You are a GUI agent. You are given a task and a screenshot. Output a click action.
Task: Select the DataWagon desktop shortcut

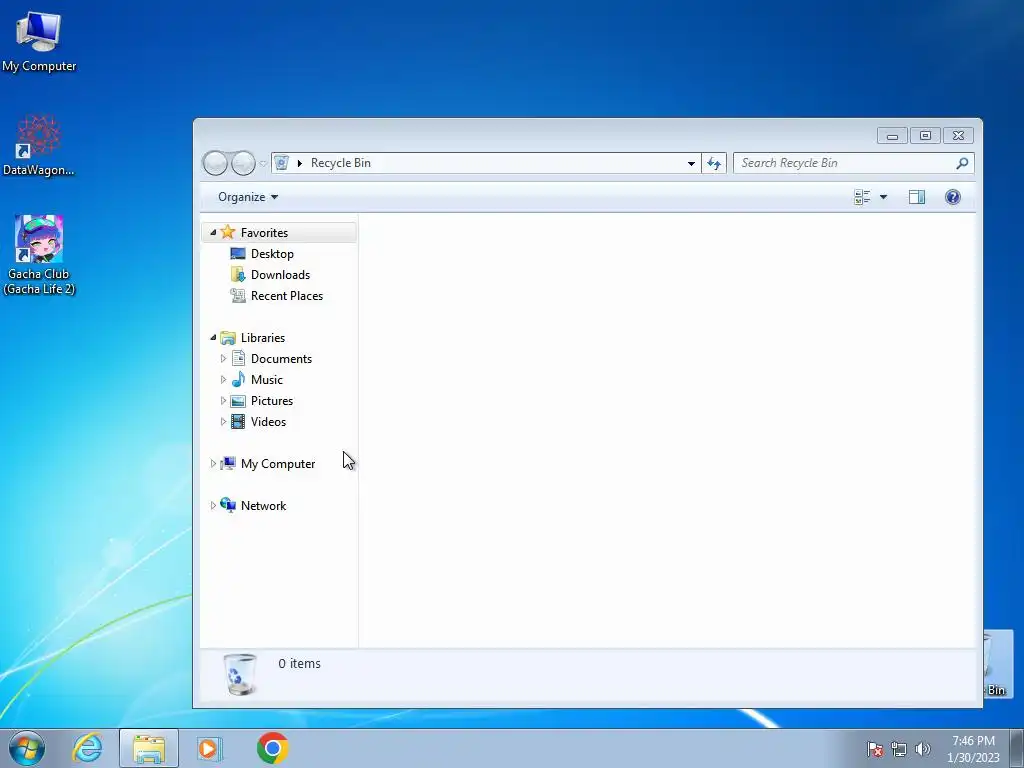point(39,146)
